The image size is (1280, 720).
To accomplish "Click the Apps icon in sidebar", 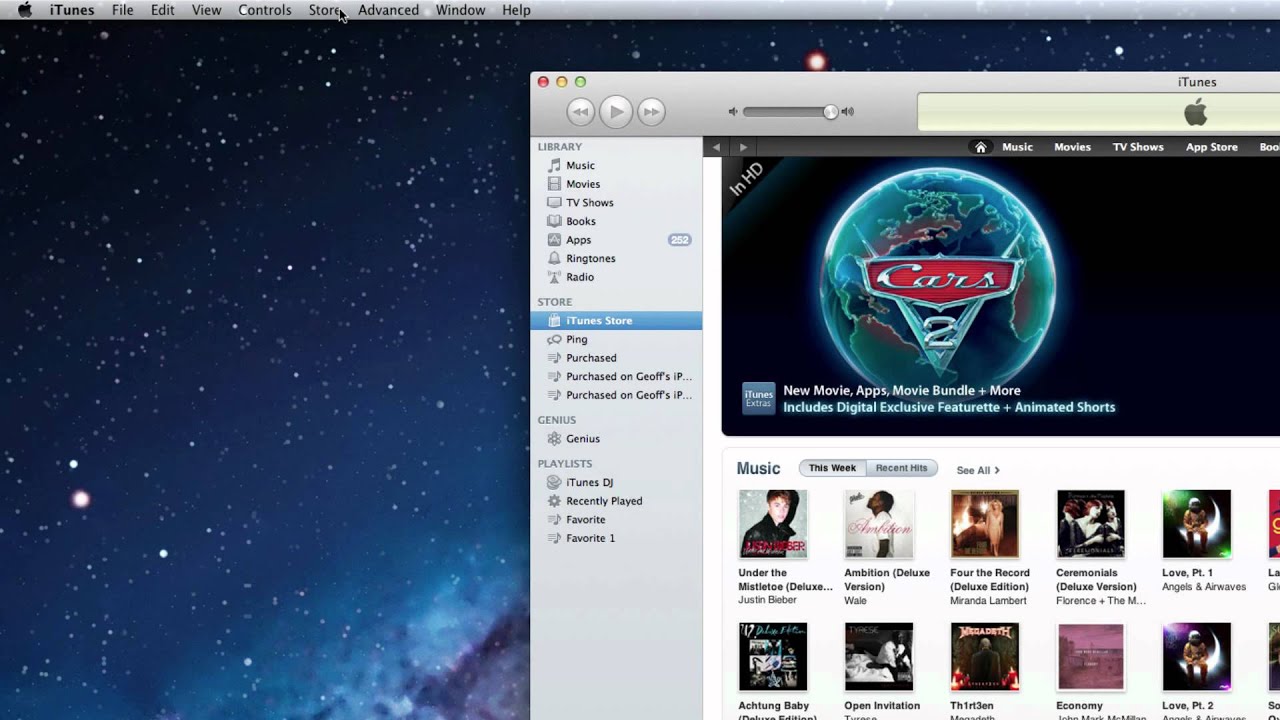I will pyautogui.click(x=554, y=240).
